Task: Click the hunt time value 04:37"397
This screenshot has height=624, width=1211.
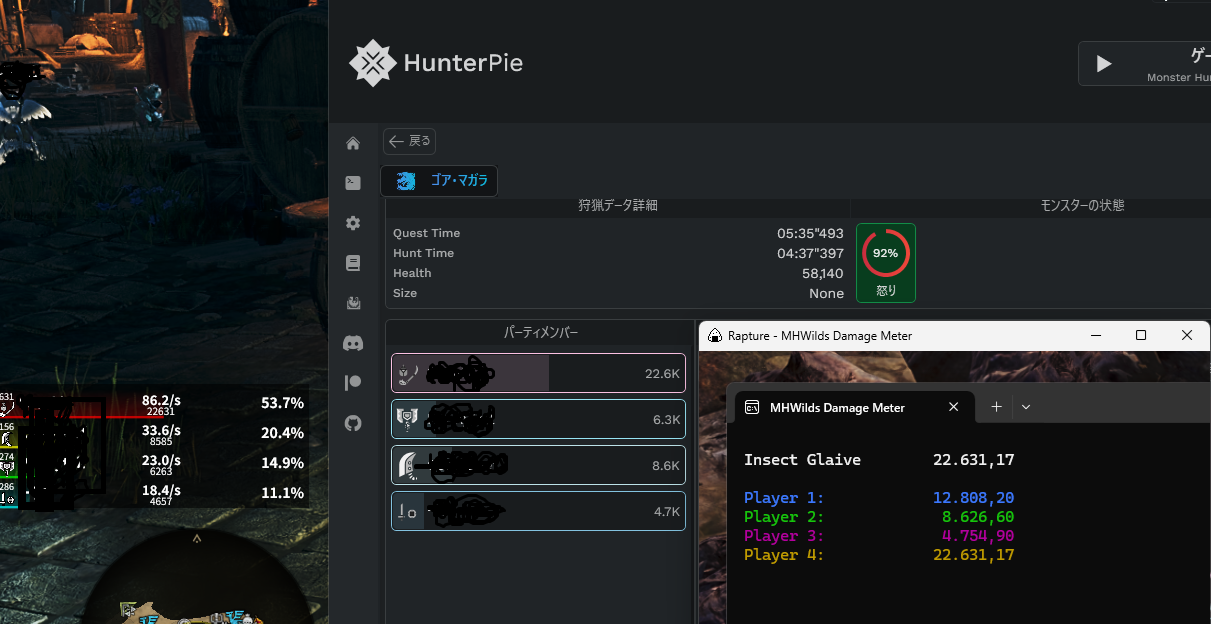Action: [x=811, y=253]
